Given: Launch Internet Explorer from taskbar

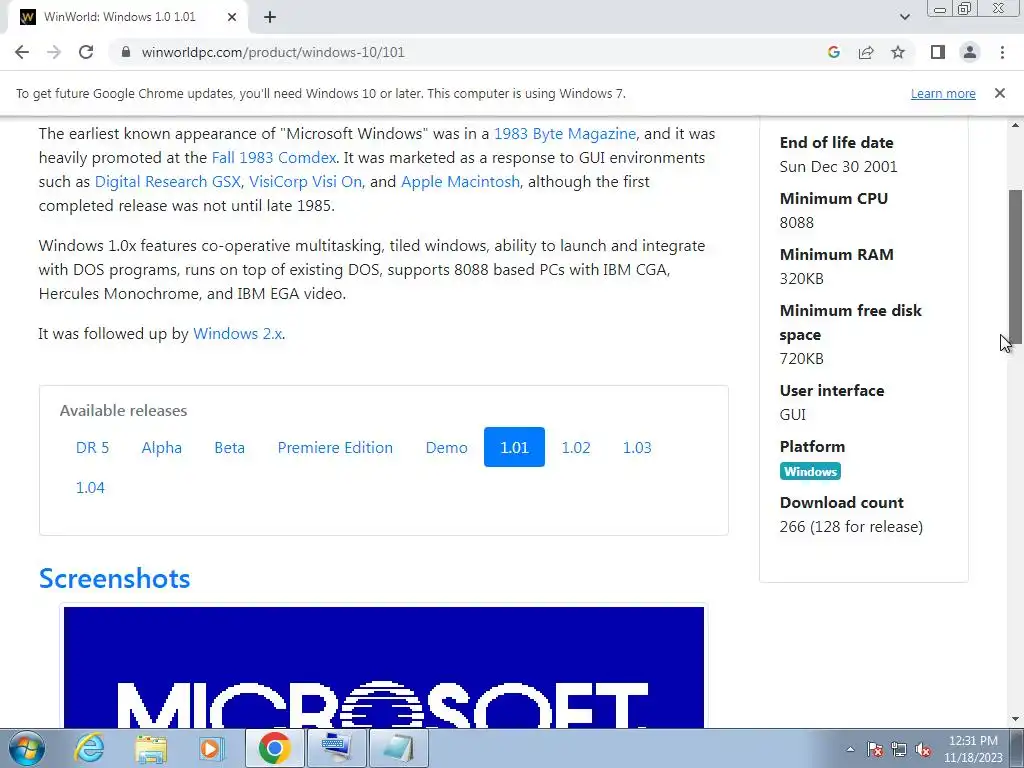Looking at the screenshot, I should coord(89,748).
